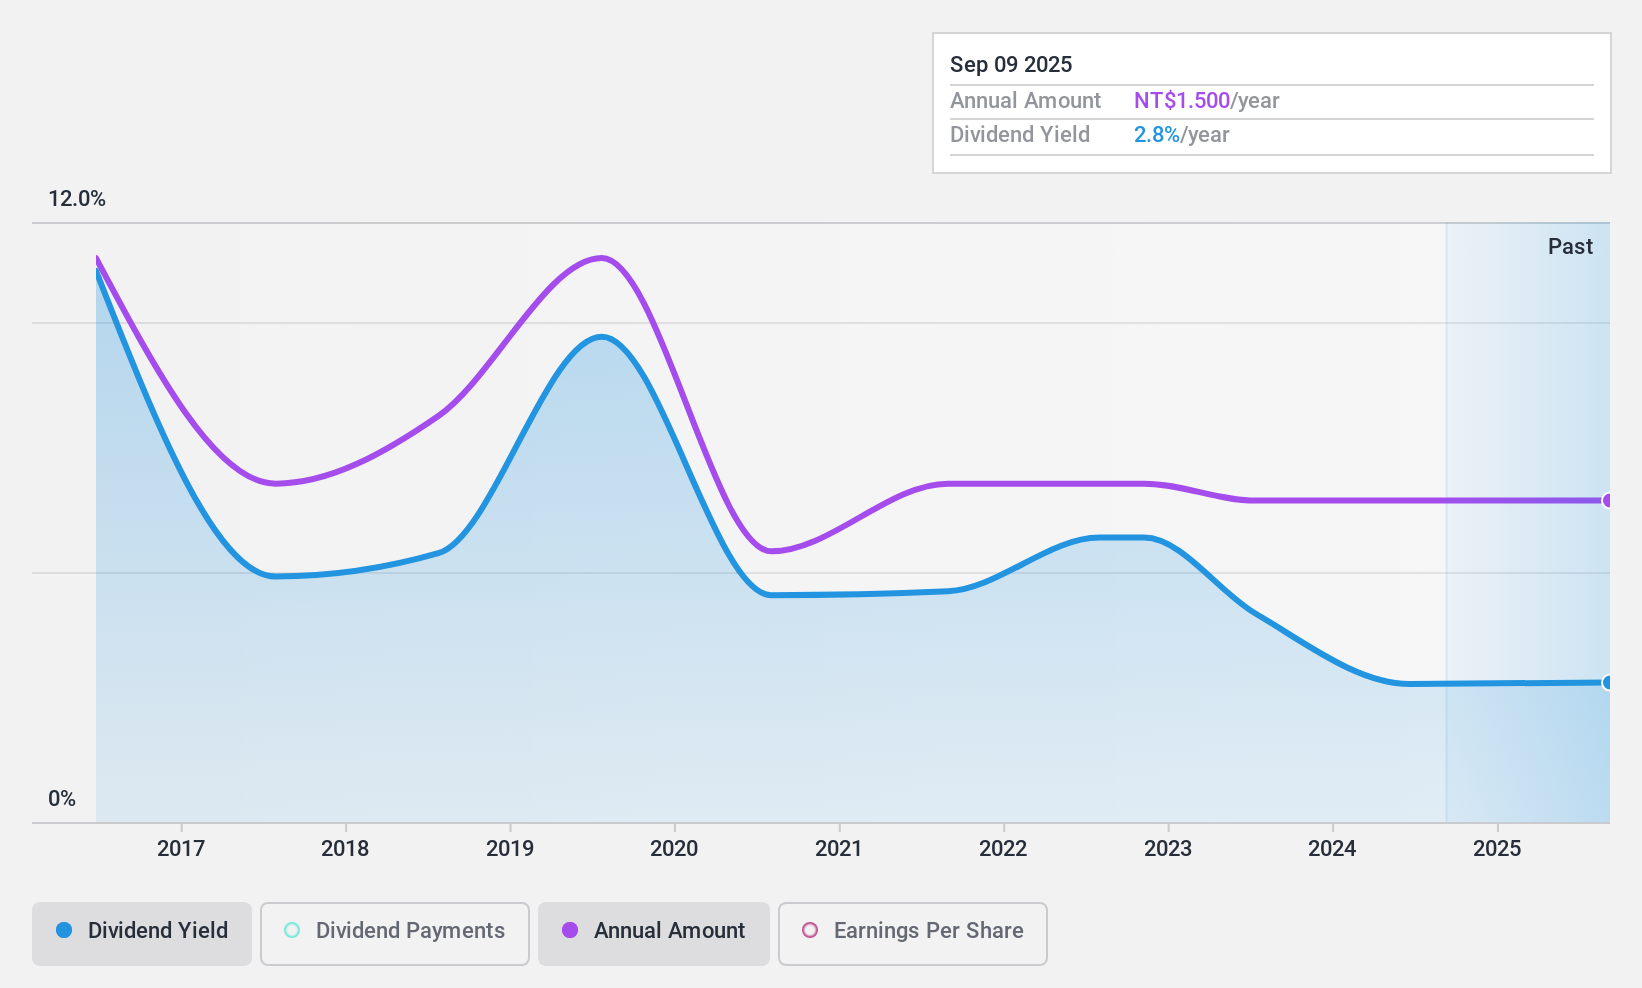Select the Past label in the chart

pyautogui.click(x=1570, y=246)
